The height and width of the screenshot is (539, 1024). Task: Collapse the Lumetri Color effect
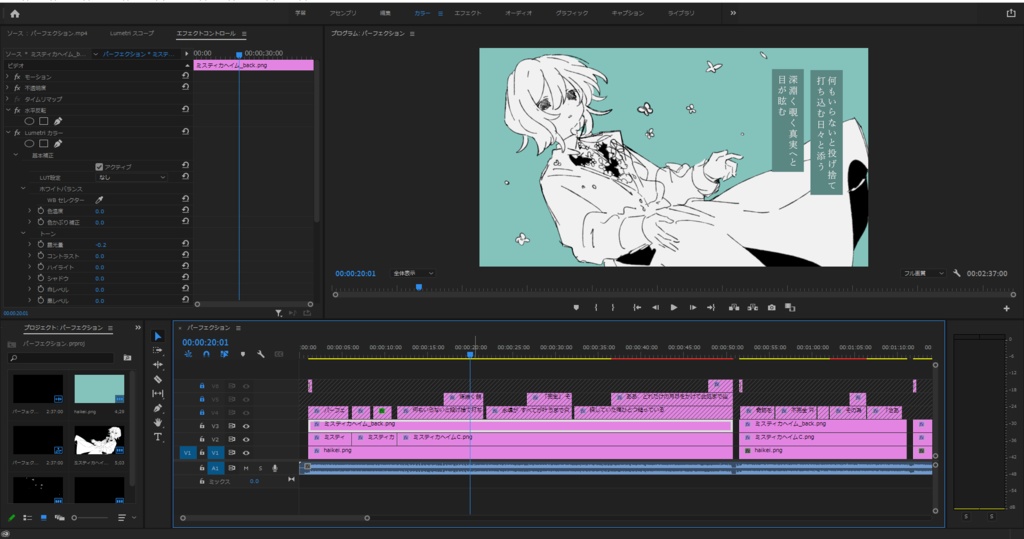tap(8, 133)
